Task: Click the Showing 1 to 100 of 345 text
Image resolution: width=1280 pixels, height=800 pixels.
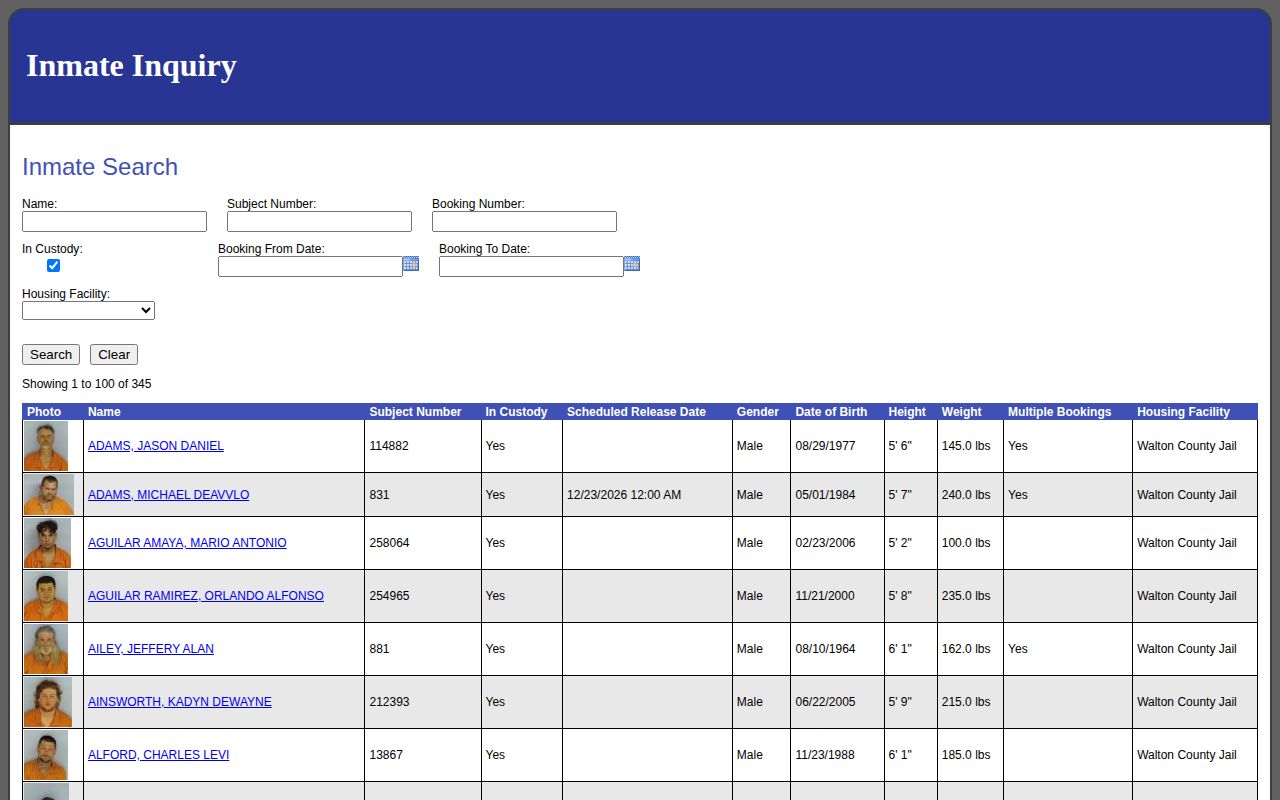Action: [87, 384]
